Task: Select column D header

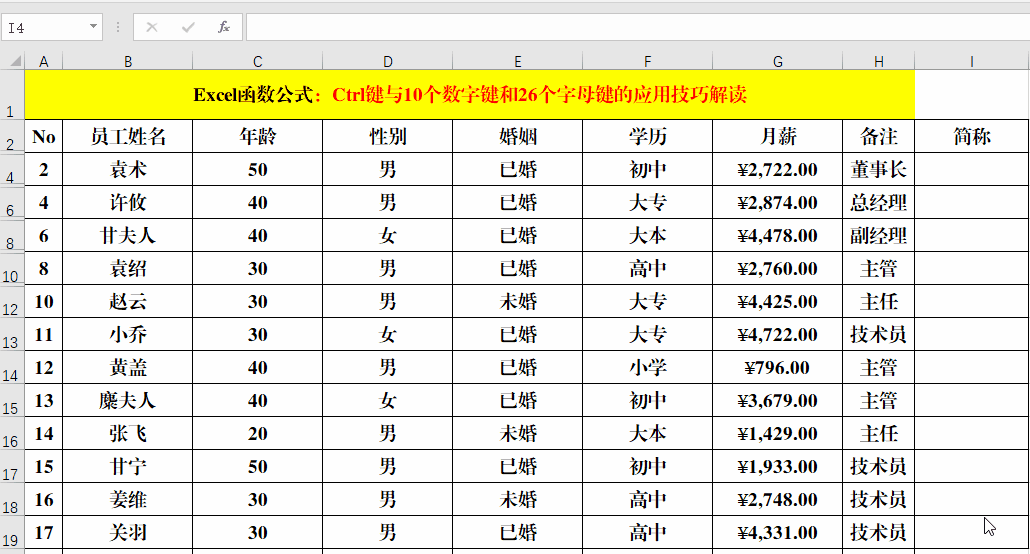Action: click(x=388, y=62)
